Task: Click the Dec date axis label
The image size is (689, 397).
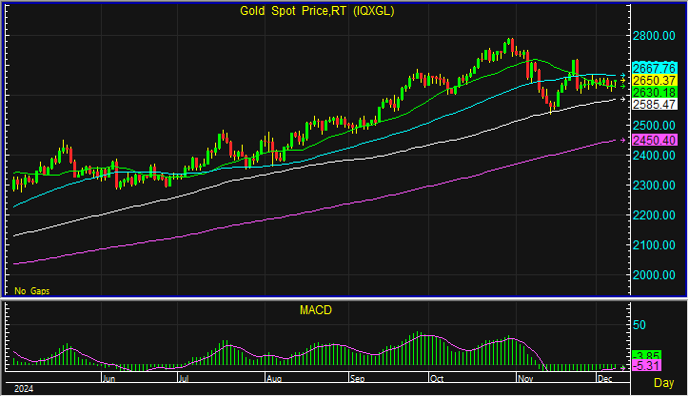Action: click(x=605, y=379)
